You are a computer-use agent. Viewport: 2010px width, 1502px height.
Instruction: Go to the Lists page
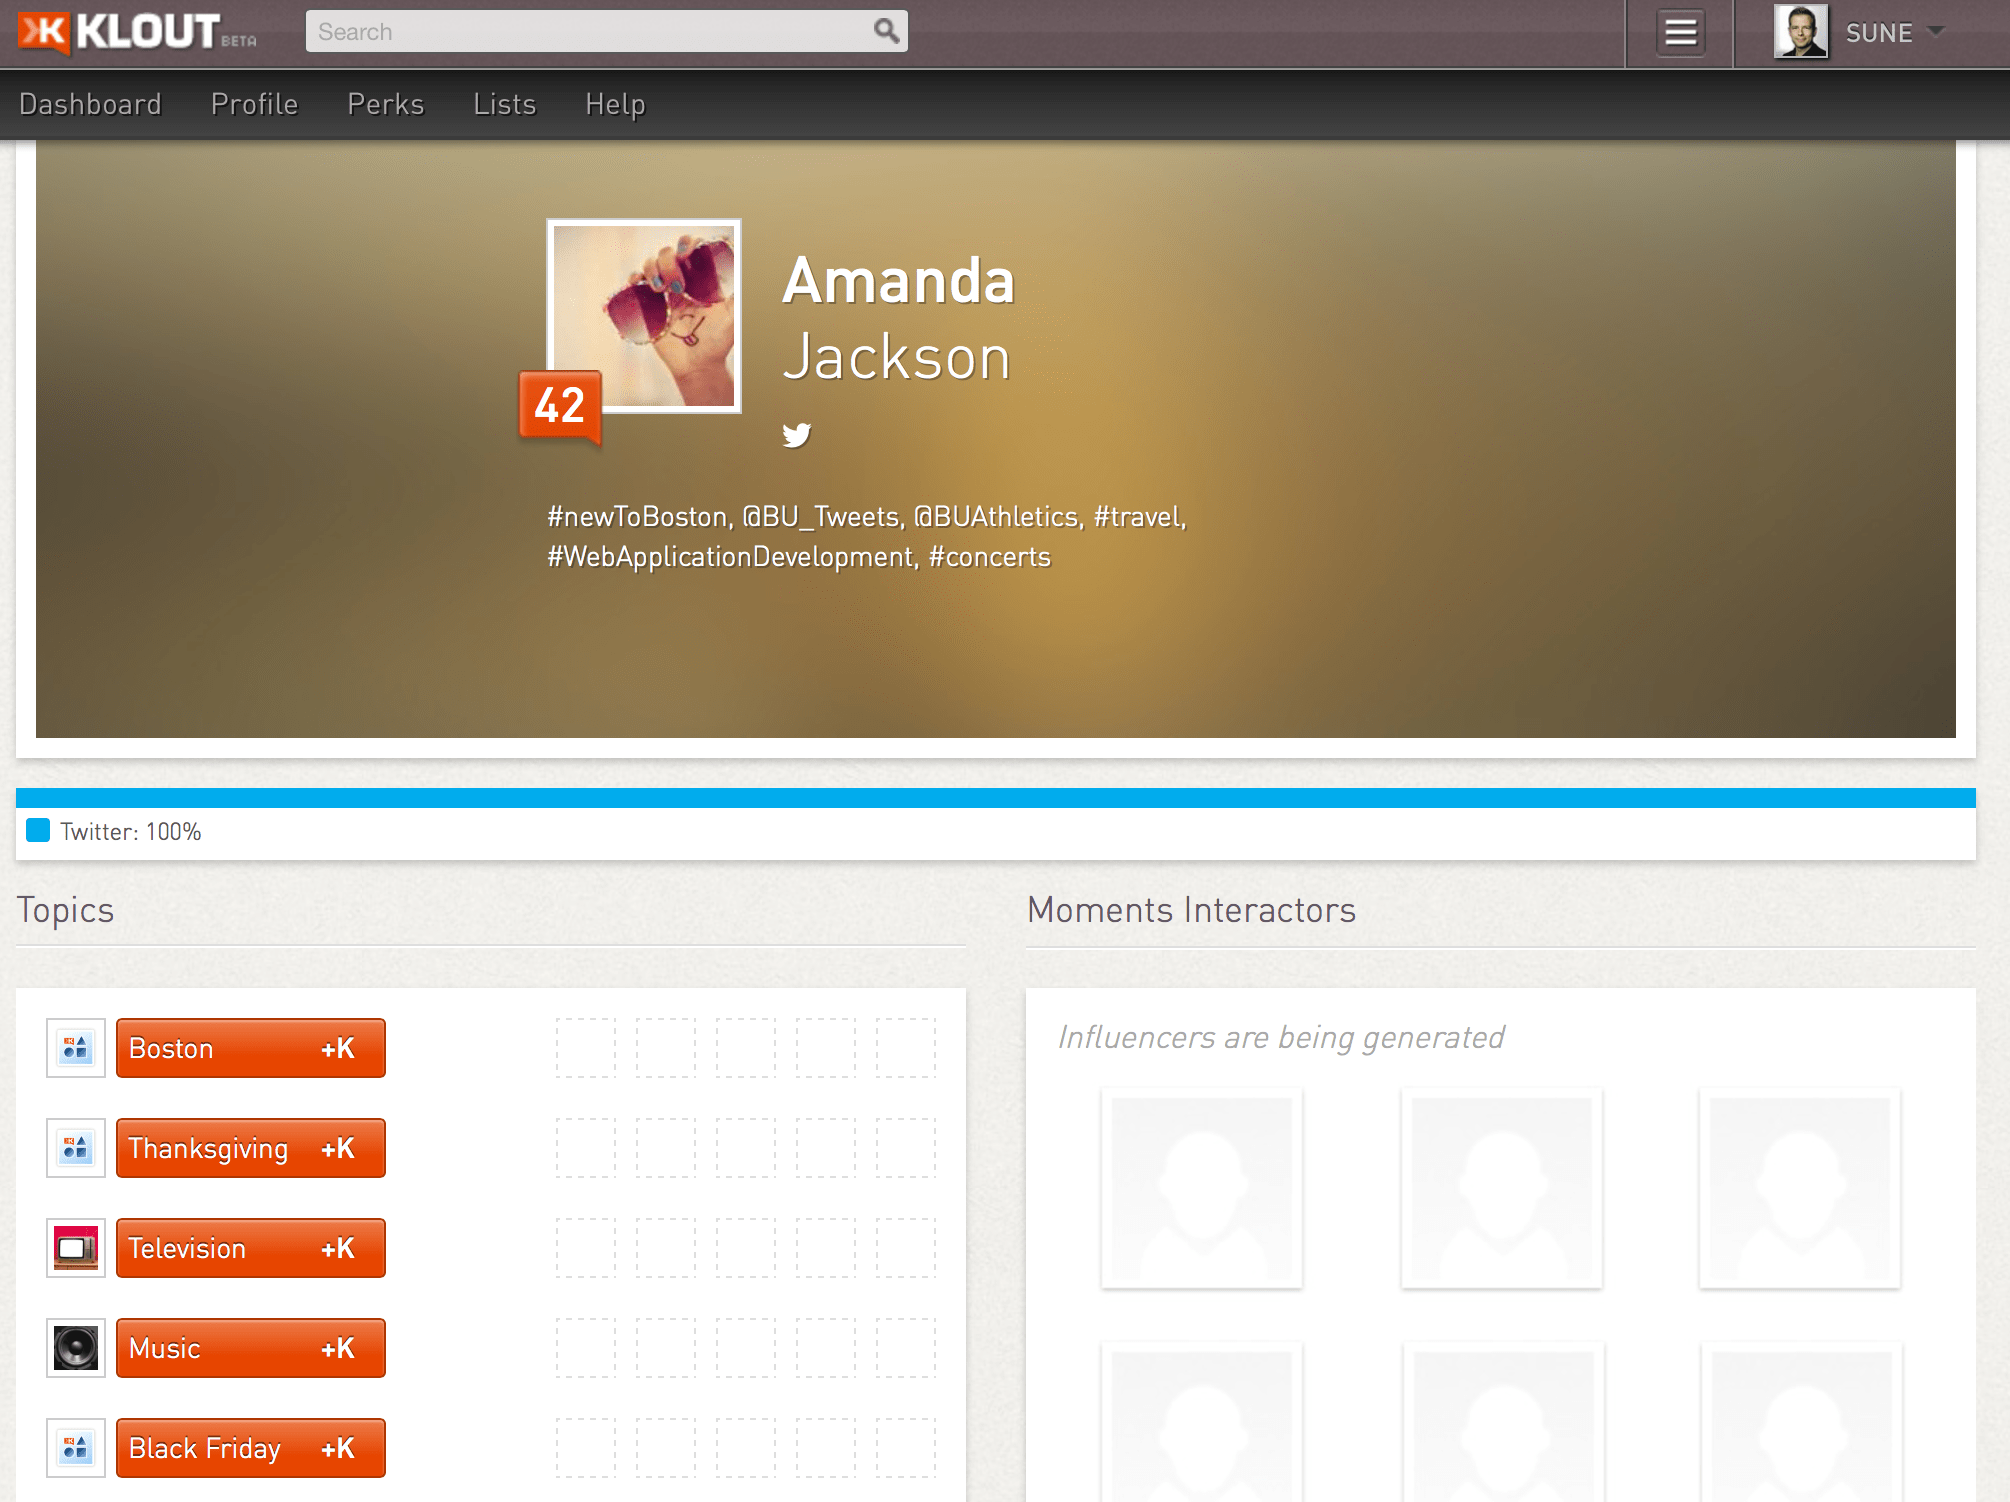(504, 104)
